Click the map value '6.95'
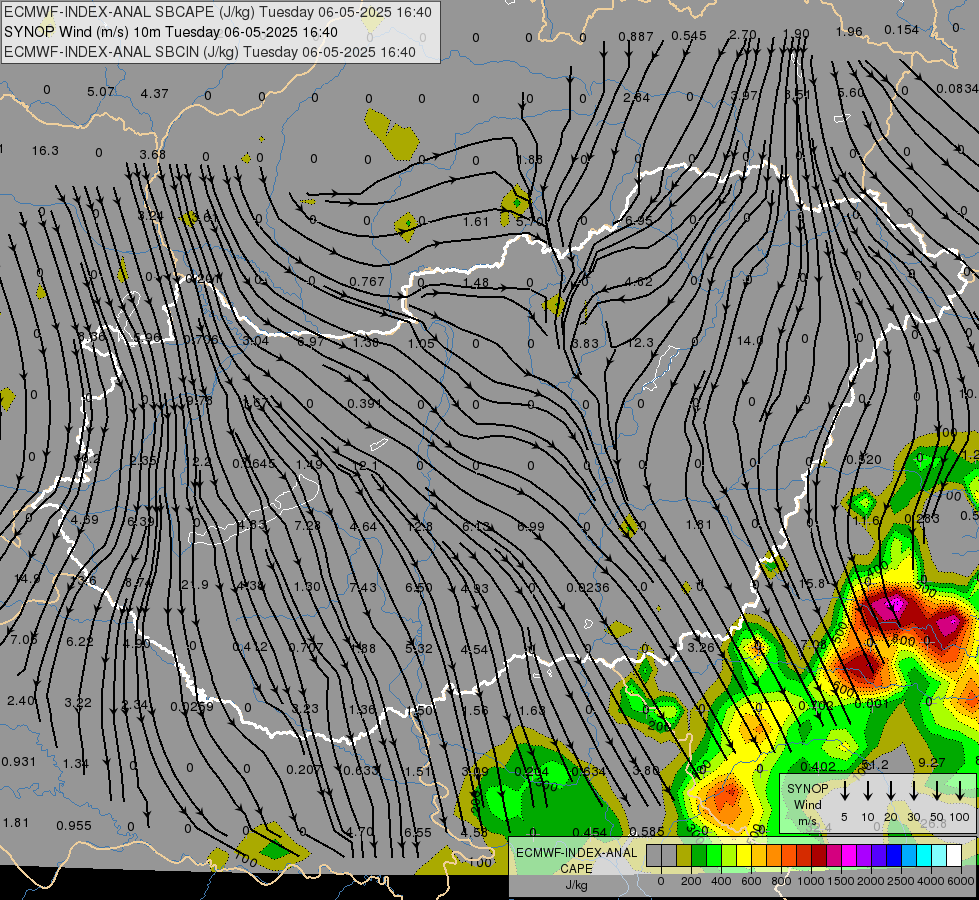 (639, 220)
